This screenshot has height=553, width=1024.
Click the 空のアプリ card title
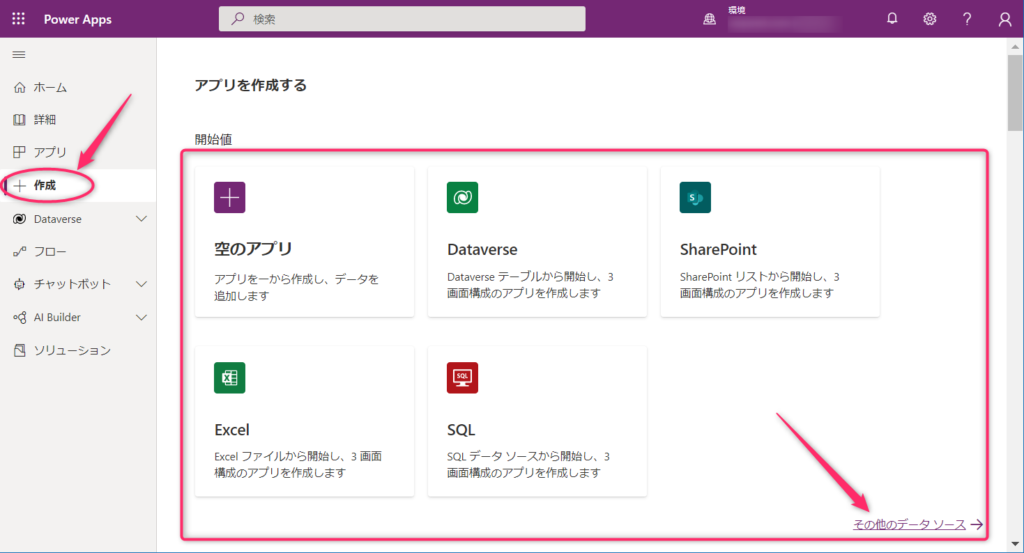coord(253,249)
